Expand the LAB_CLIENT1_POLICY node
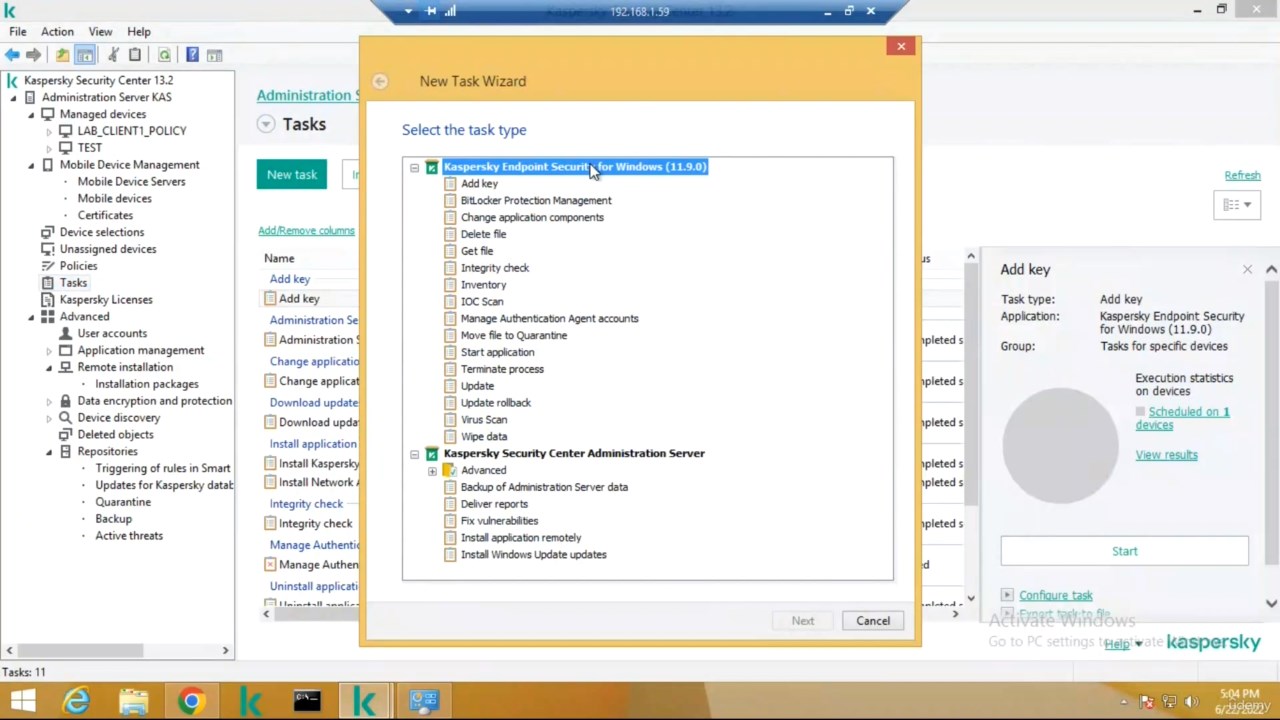This screenshot has width=1280, height=720. pos(49,131)
